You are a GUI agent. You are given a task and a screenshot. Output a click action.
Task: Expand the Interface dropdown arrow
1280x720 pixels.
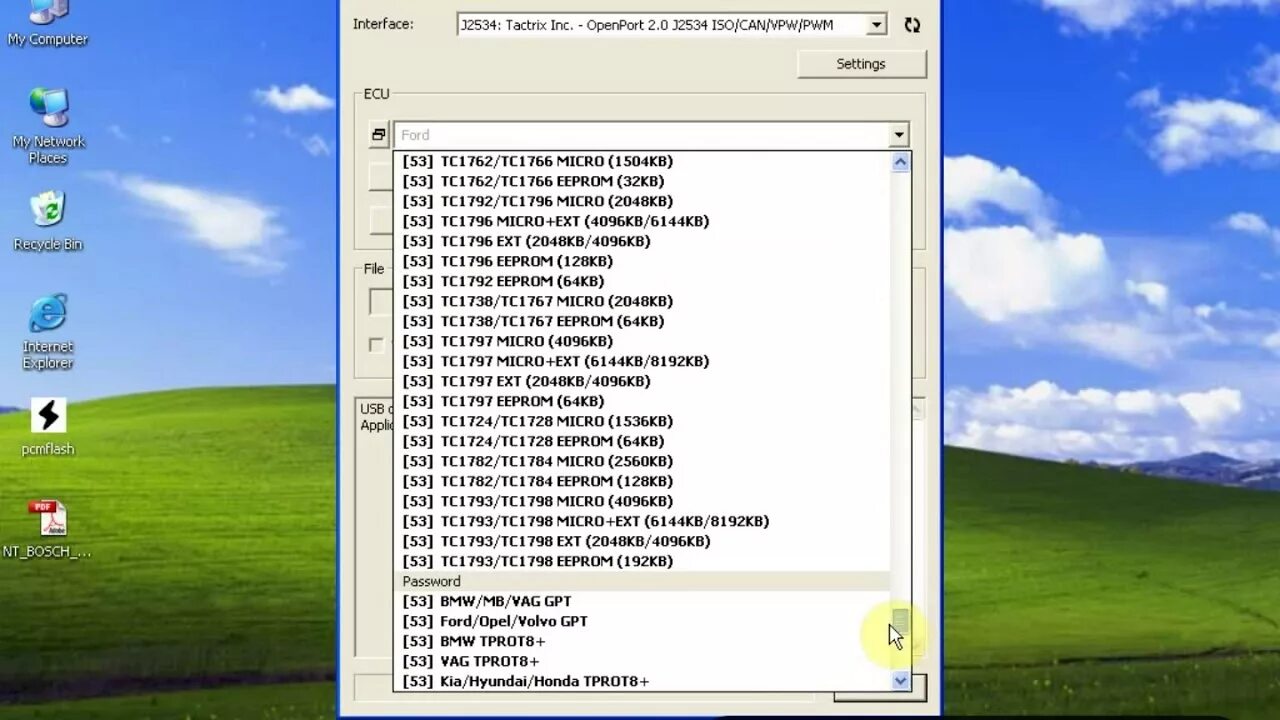tap(876, 25)
